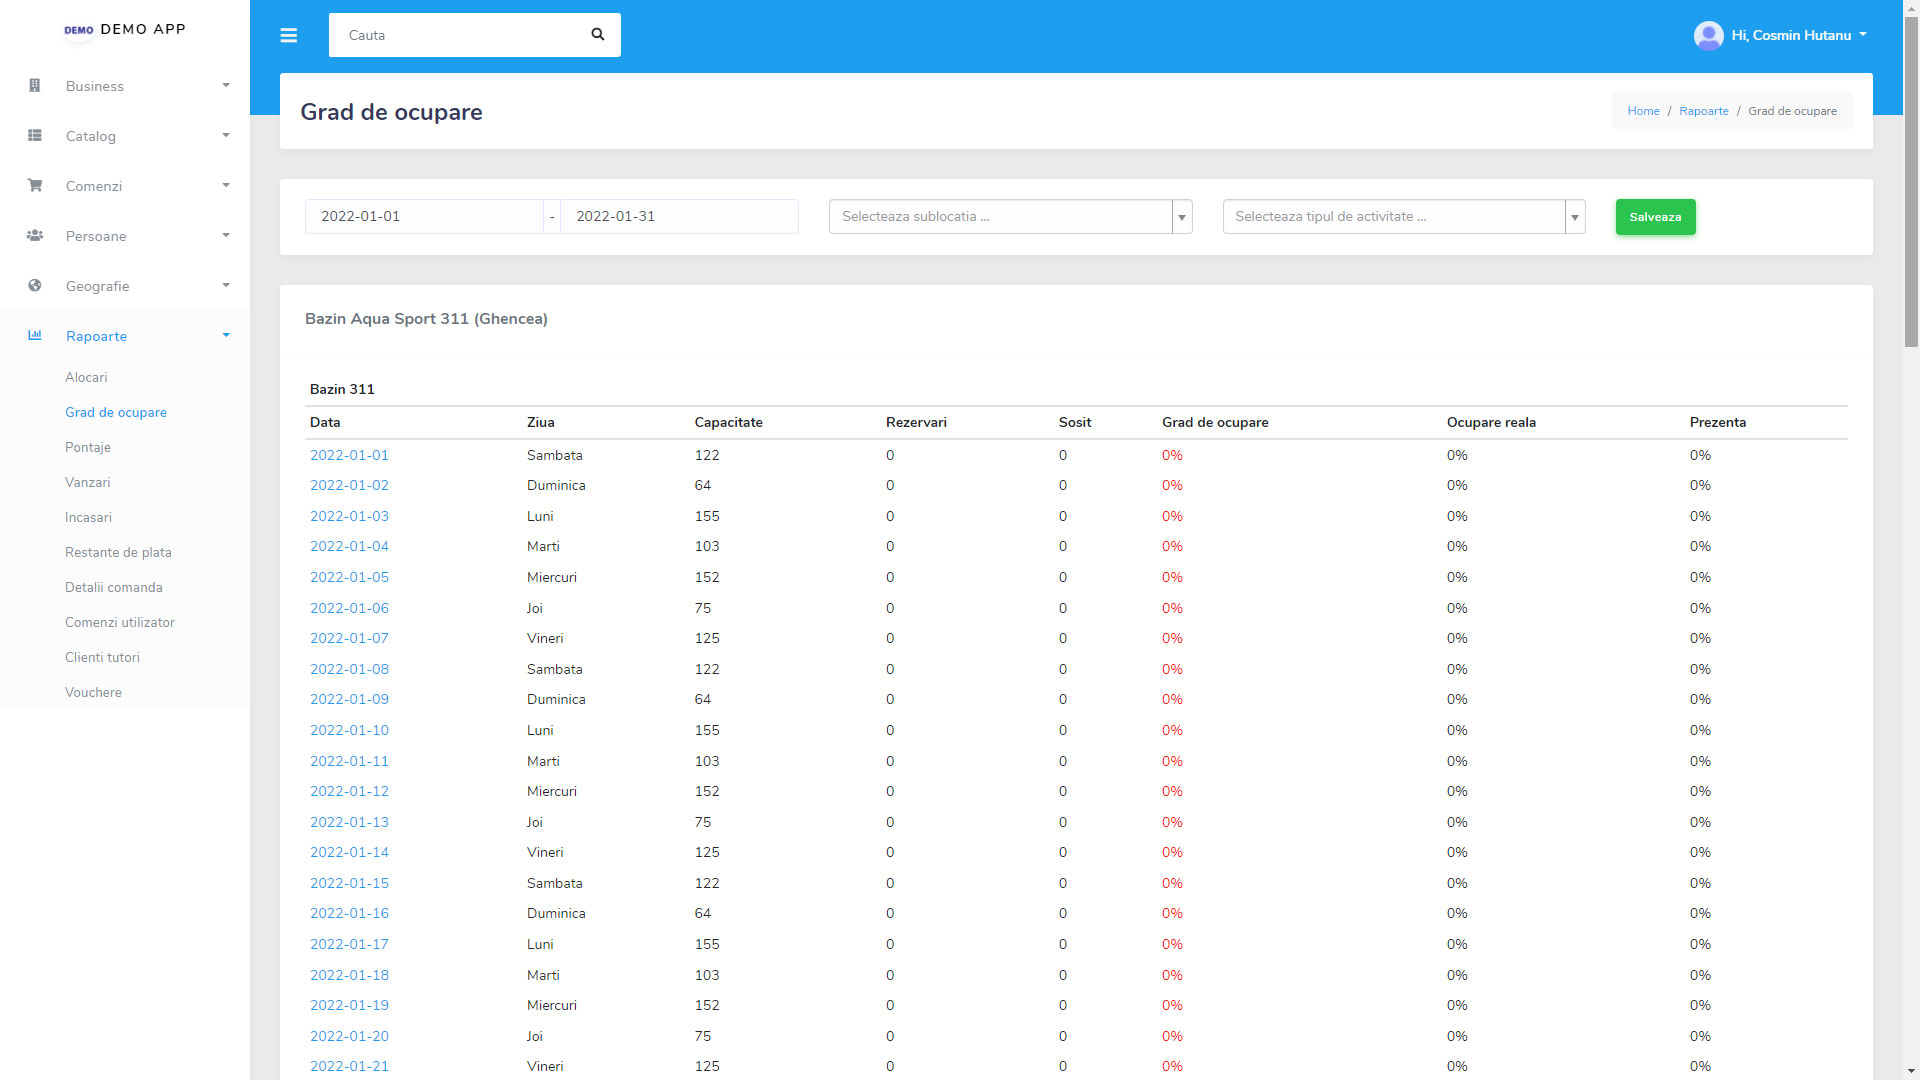The width and height of the screenshot is (1920, 1080).
Task: Click the Business building icon
Action: point(35,86)
